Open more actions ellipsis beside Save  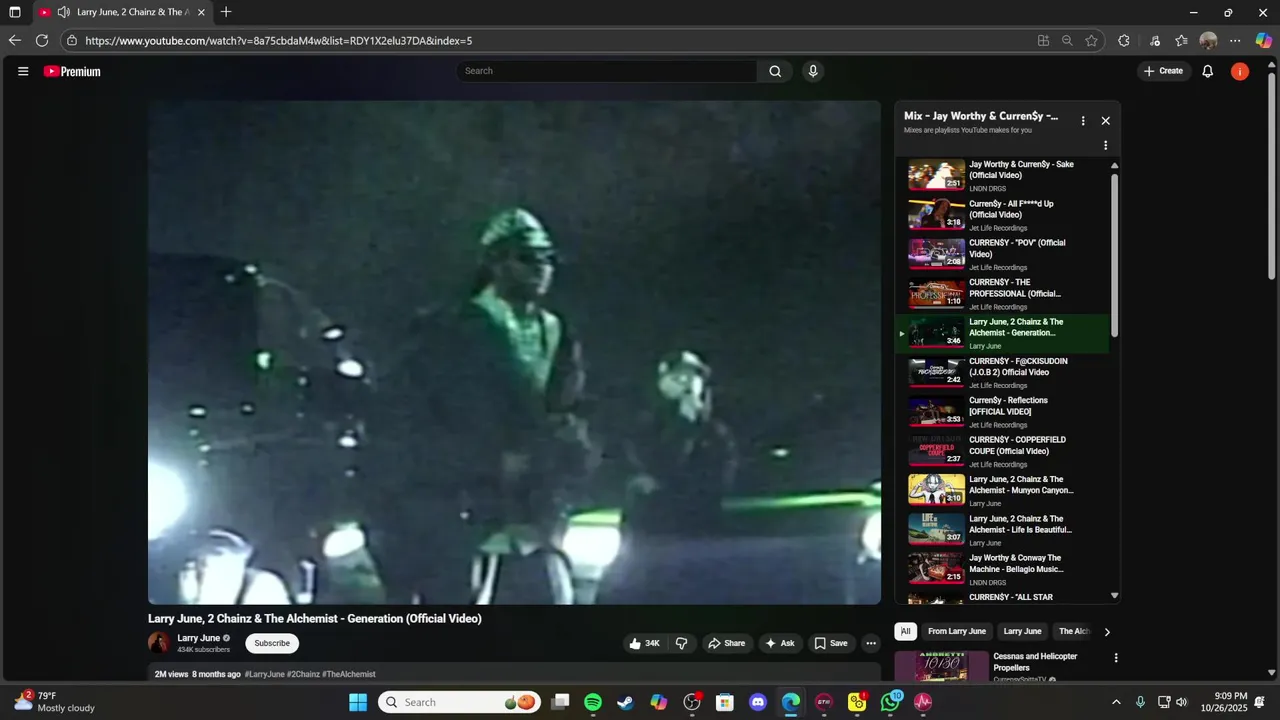click(871, 643)
